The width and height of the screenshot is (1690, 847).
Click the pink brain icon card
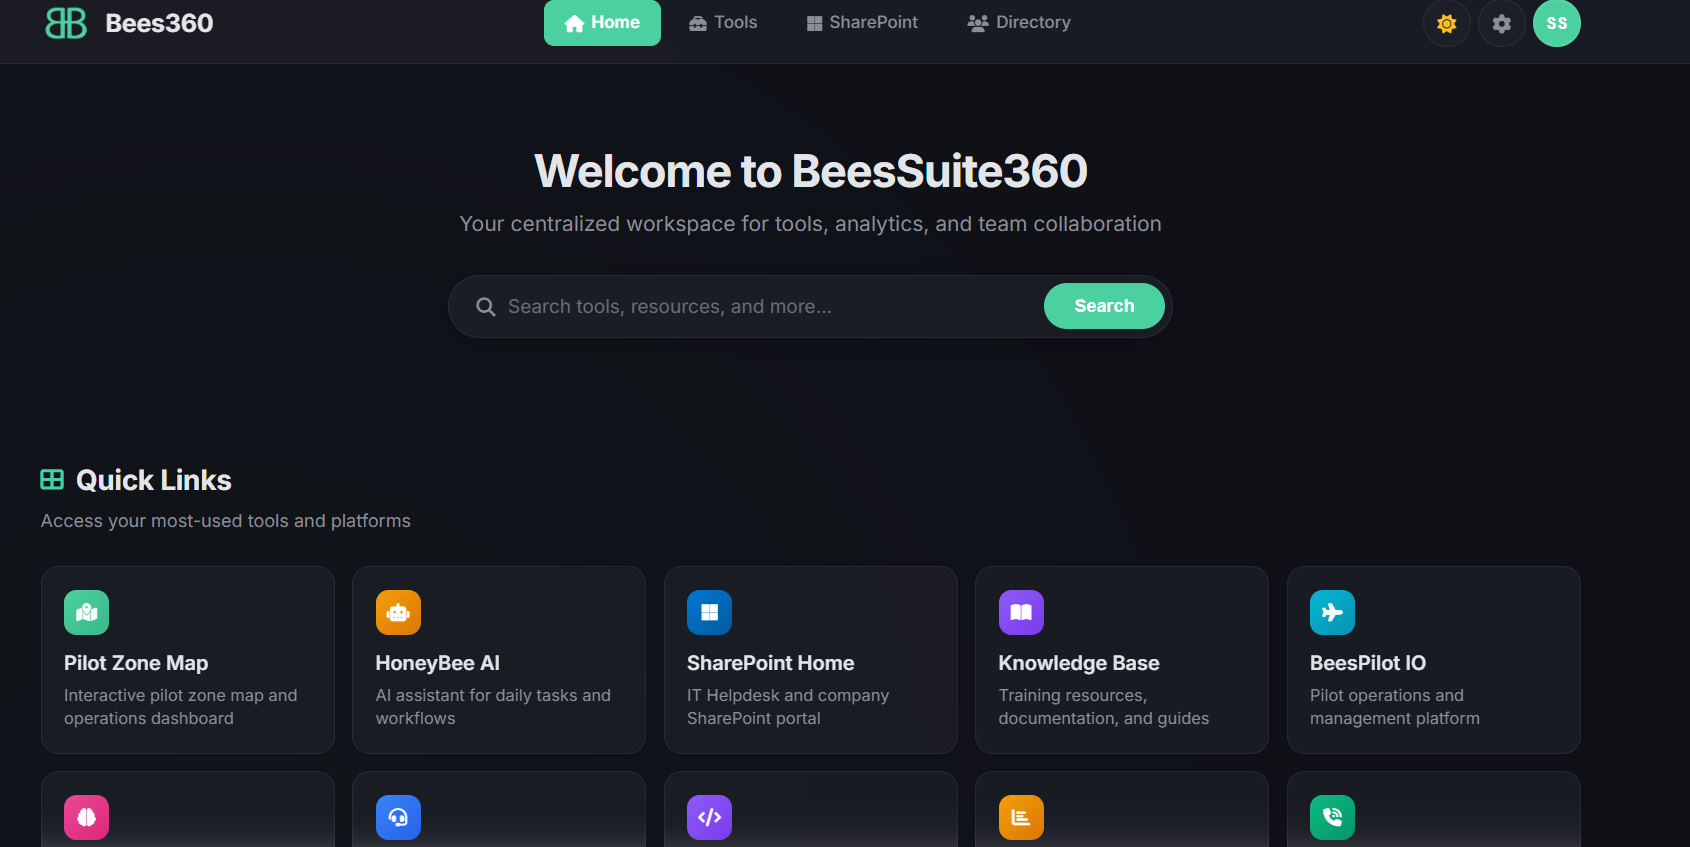tap(87, 817)
